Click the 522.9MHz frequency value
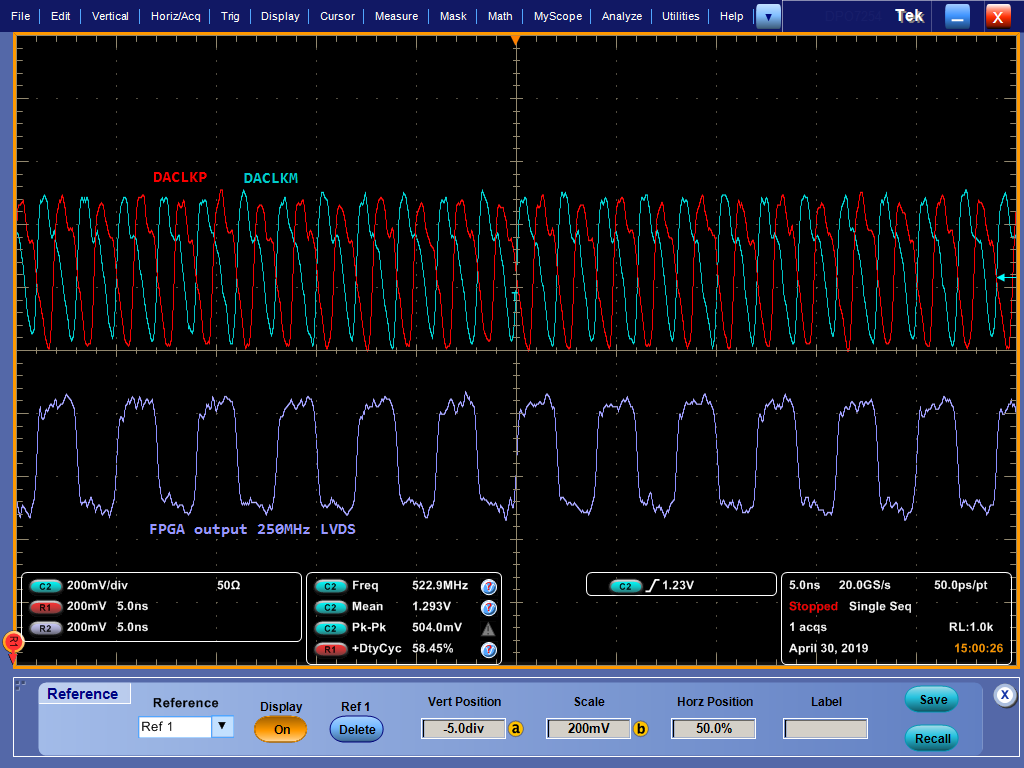This screenshot has width=1024, height=768. [440, 585]
